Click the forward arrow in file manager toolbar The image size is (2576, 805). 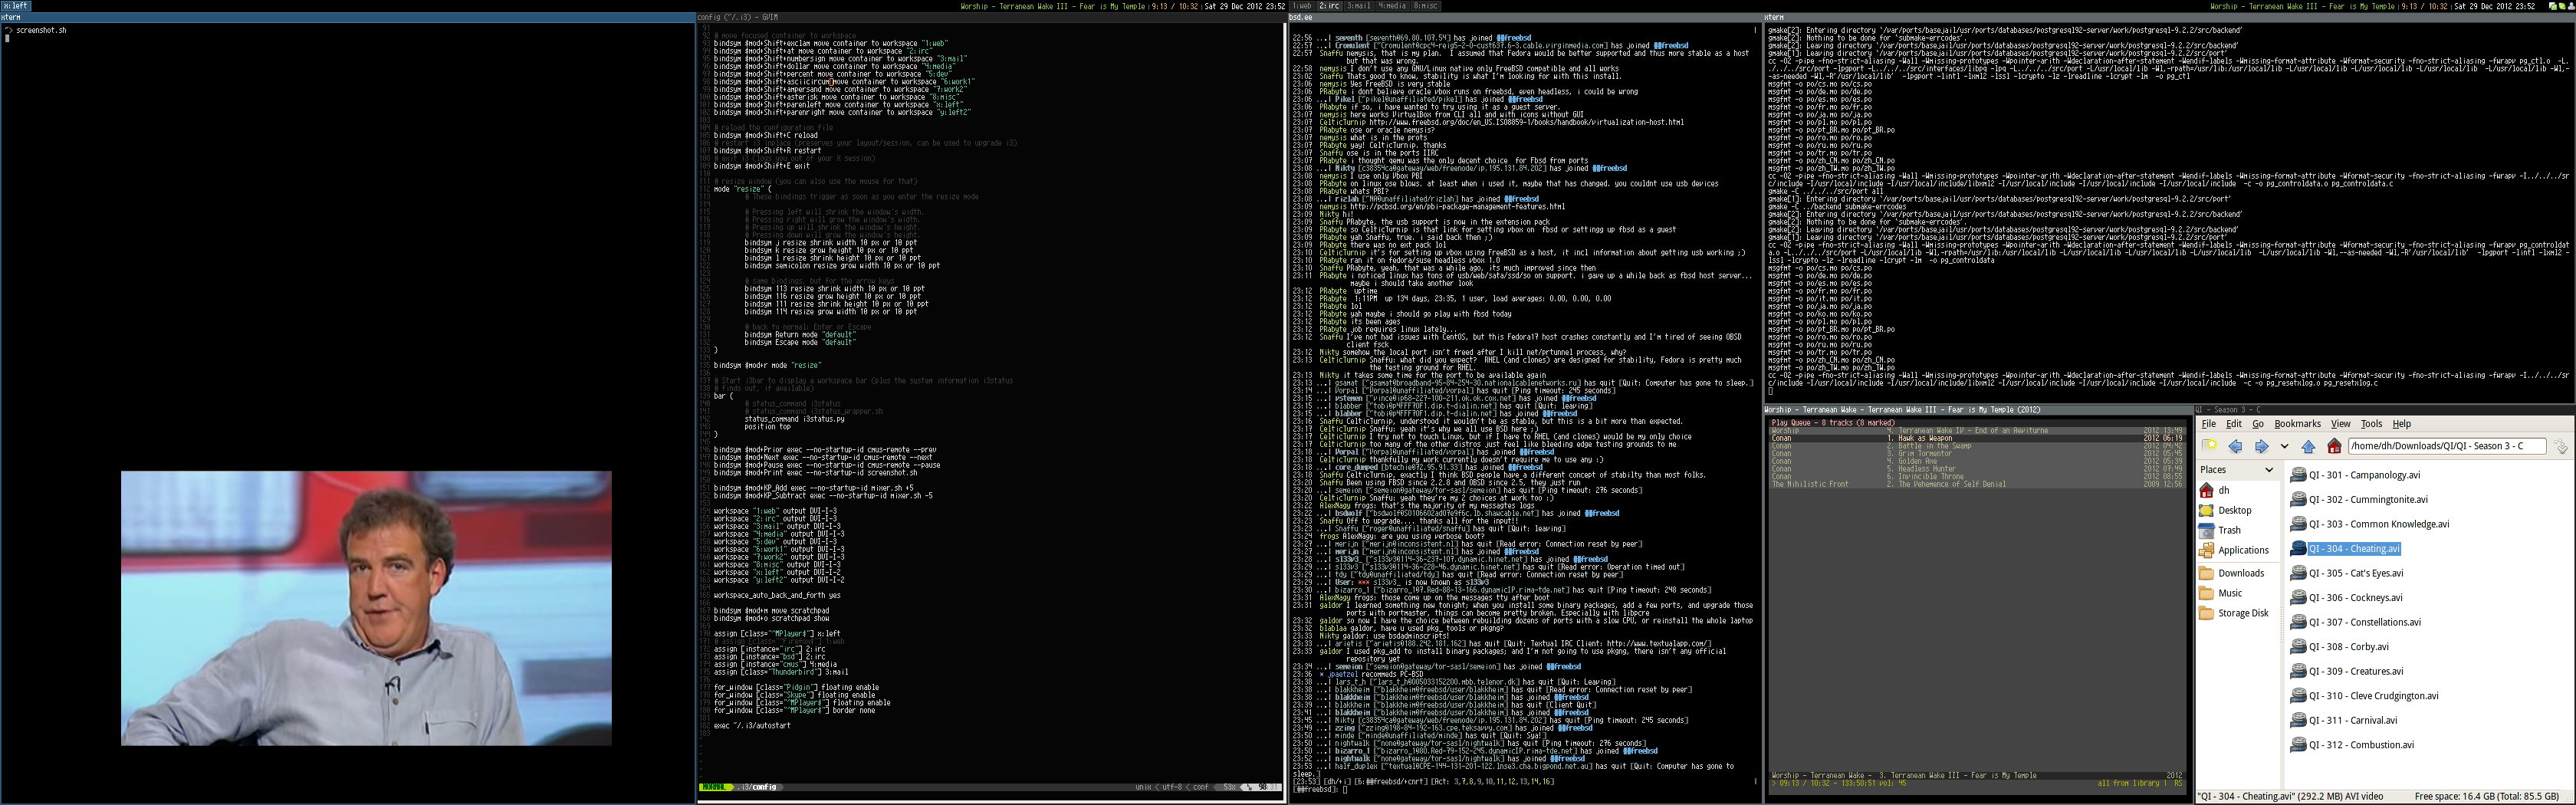click(2261, 447)
